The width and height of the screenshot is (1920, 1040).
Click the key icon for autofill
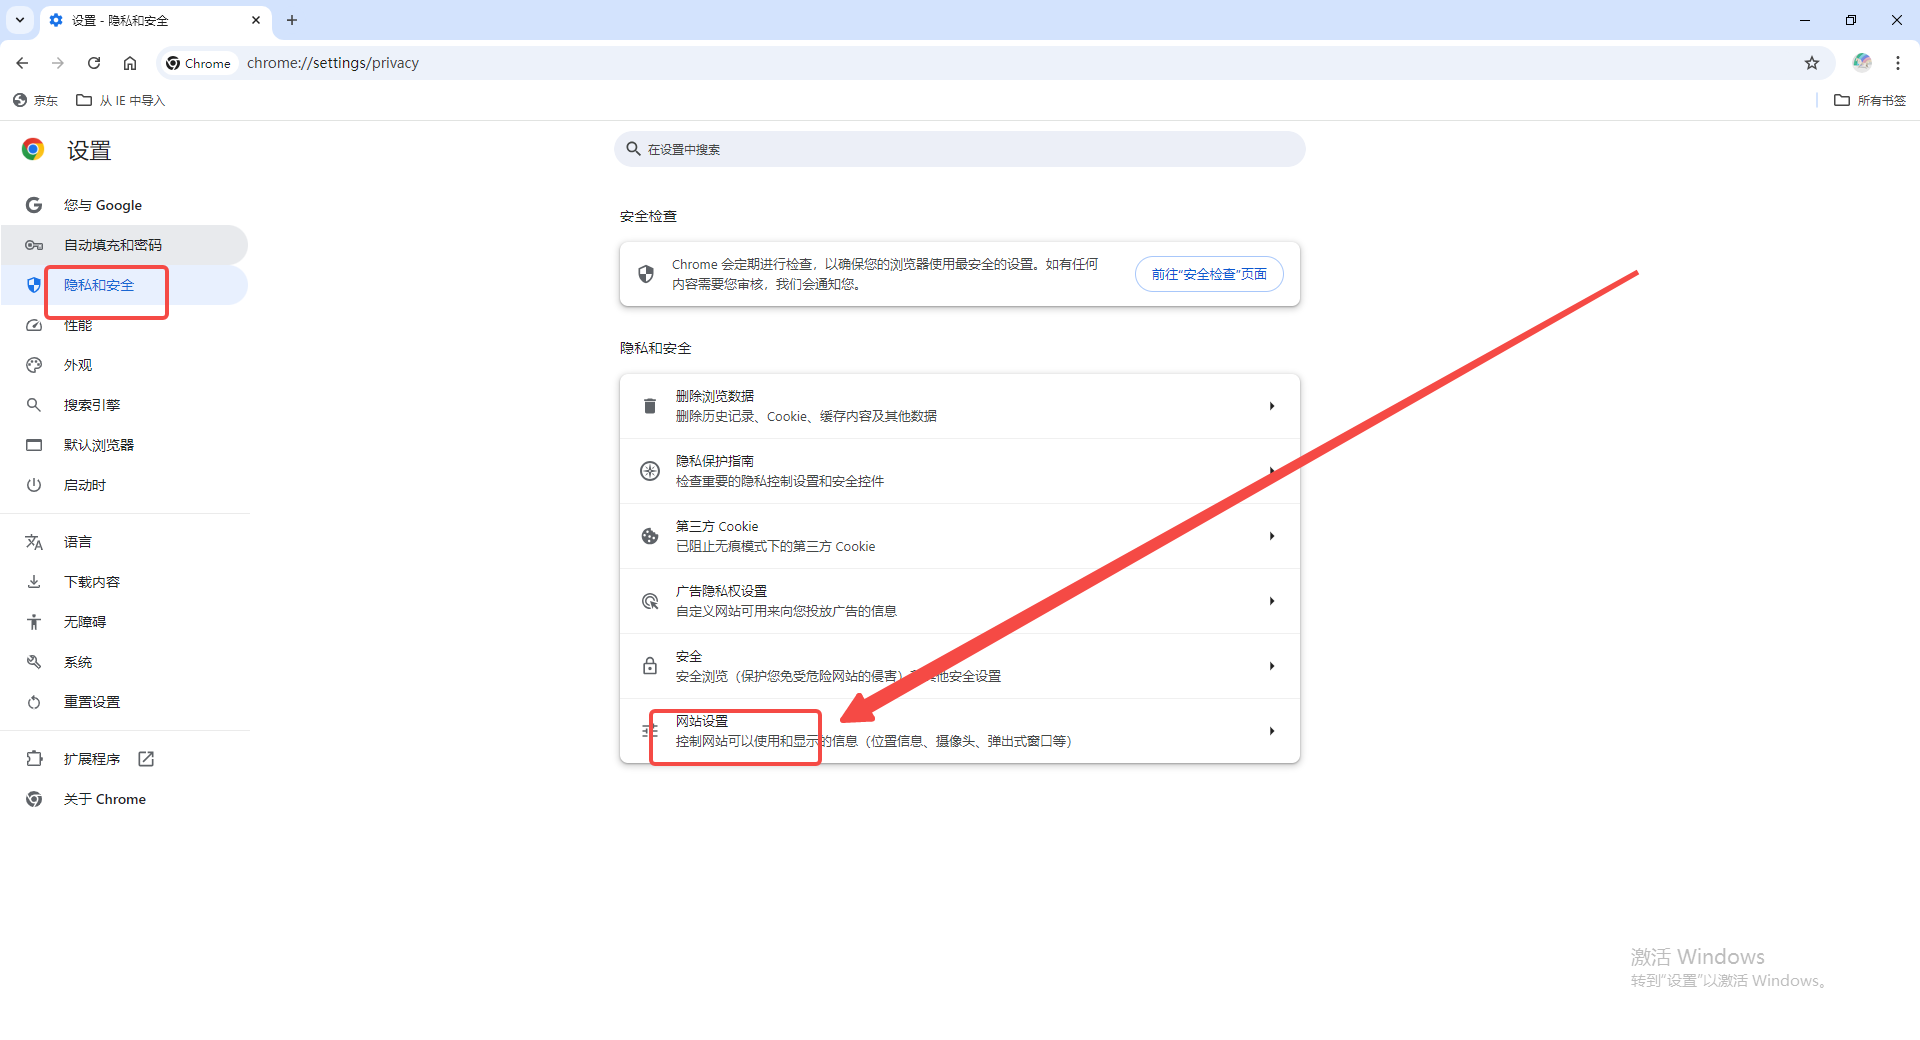[34, 245]
